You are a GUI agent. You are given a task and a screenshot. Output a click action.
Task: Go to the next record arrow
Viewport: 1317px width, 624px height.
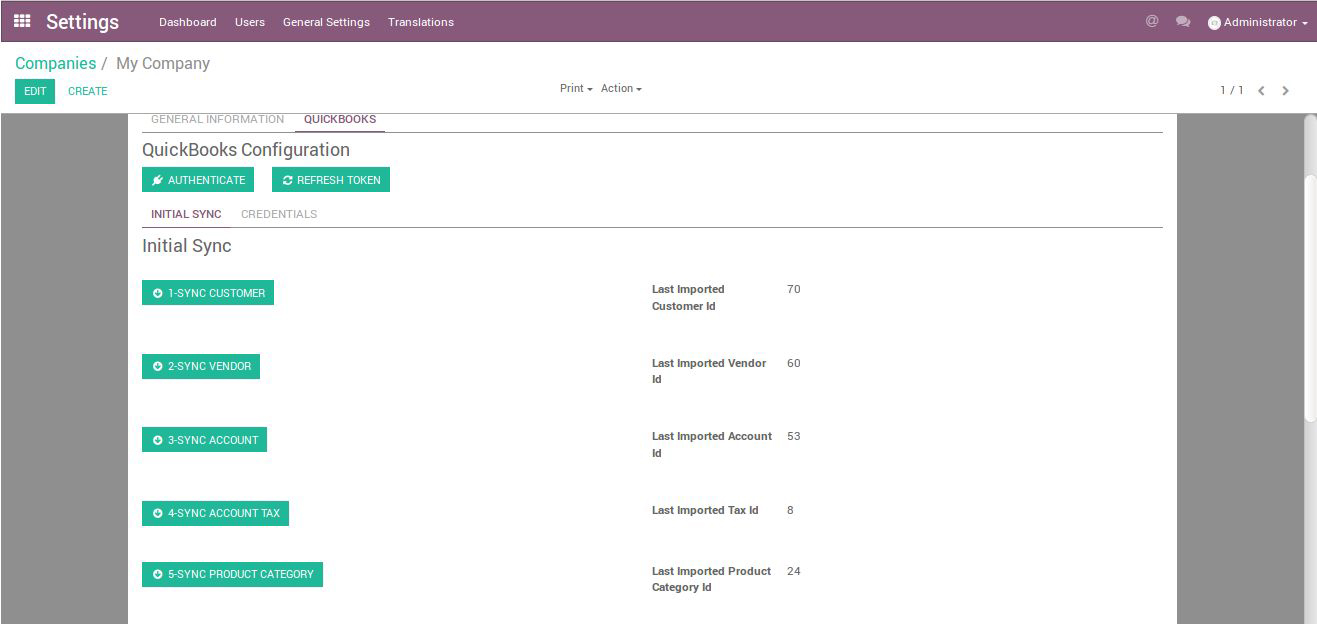1286,91
